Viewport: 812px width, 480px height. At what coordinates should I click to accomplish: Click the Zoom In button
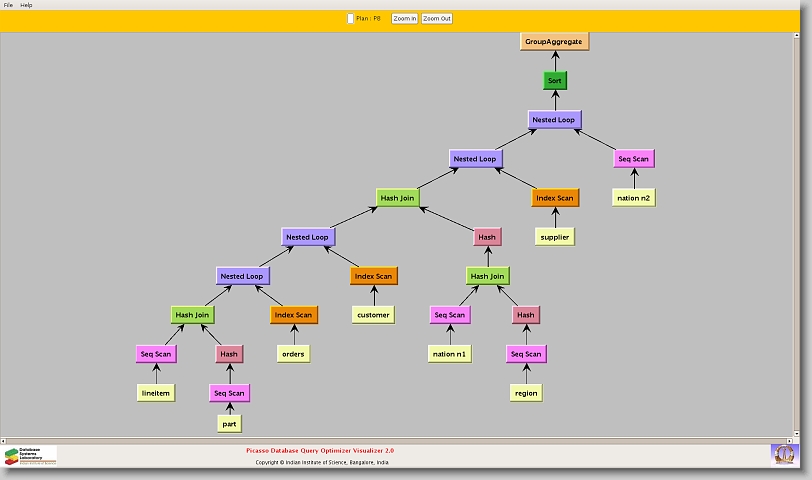click(404, 18)
